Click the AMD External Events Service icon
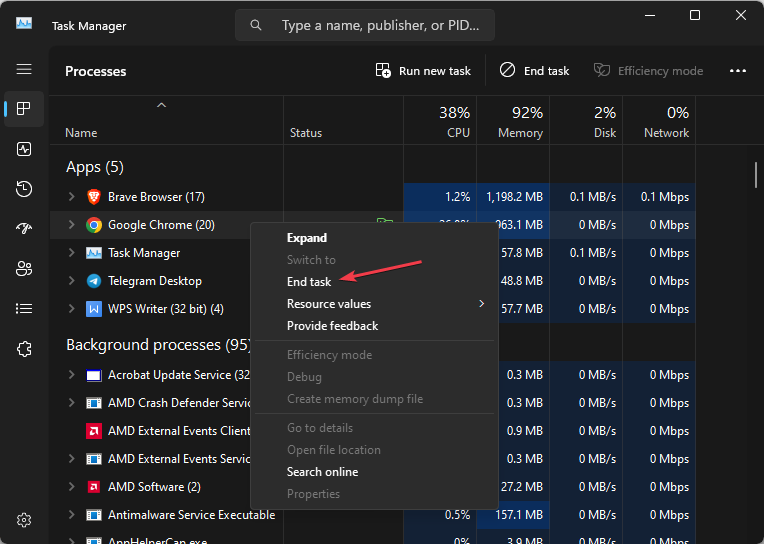The height and width of the screenshot is (544, 764). [94, 459]
